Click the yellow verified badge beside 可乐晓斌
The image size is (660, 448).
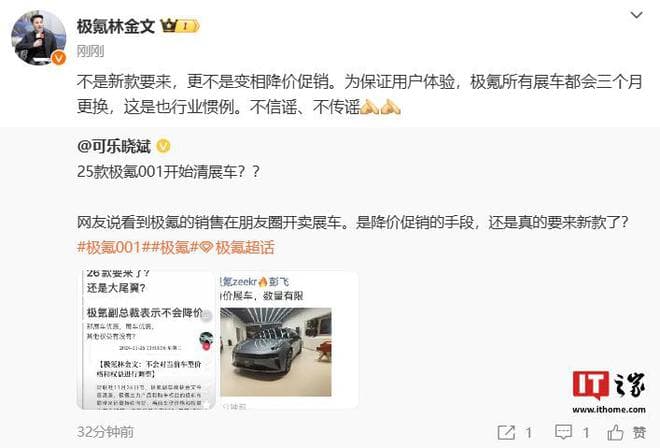pyautogui.click(x=163, y=146)
